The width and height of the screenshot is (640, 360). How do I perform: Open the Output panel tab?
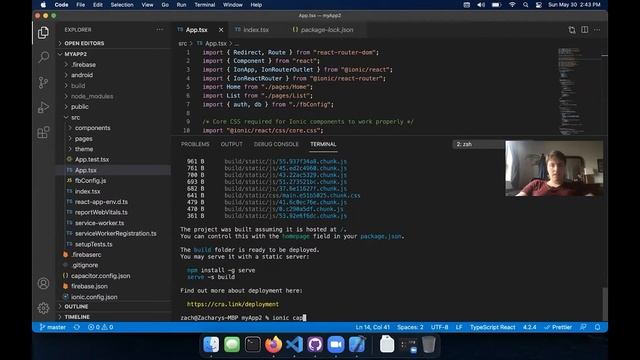point(231,144)
